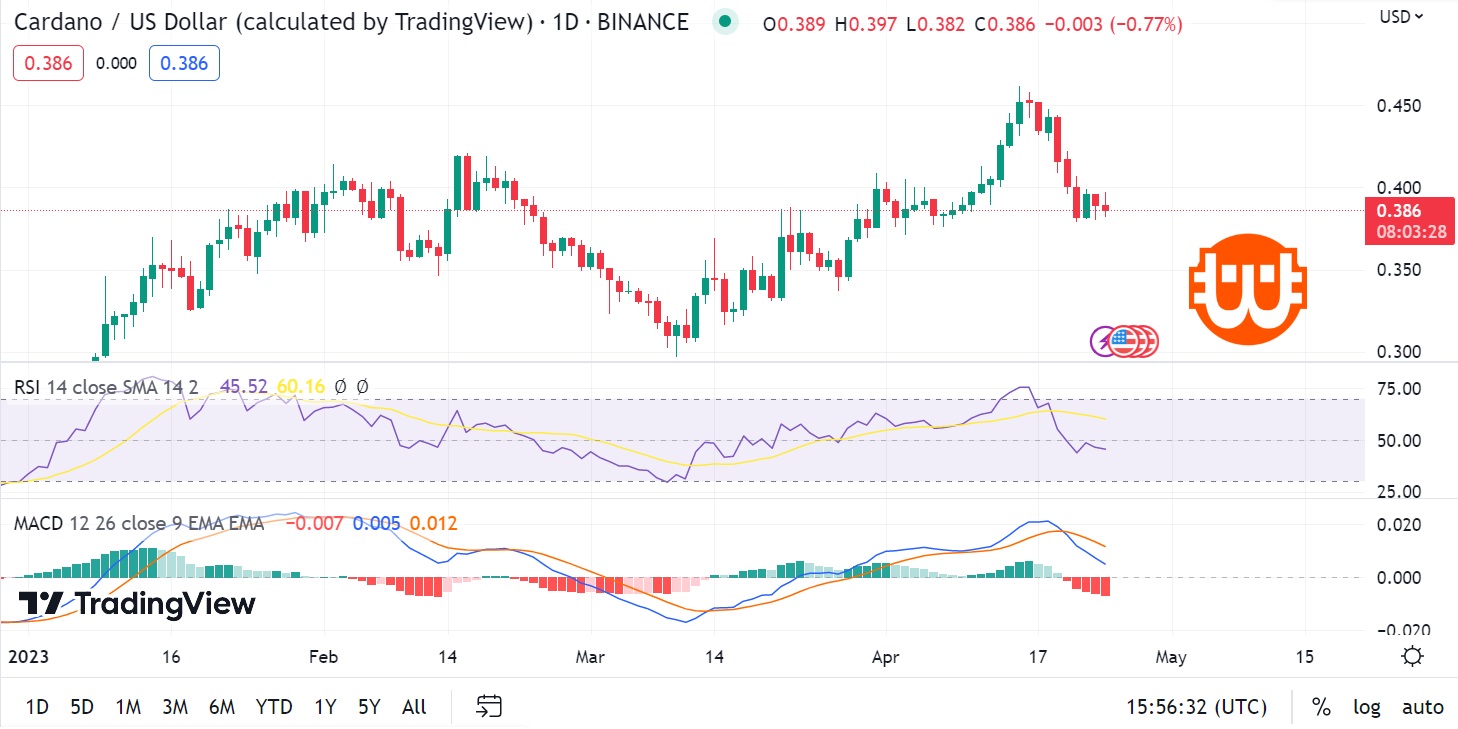Click the Feb label on the time axis
Image resolution: width=1458 pixels, height=729 pixels.
[324, 657]
